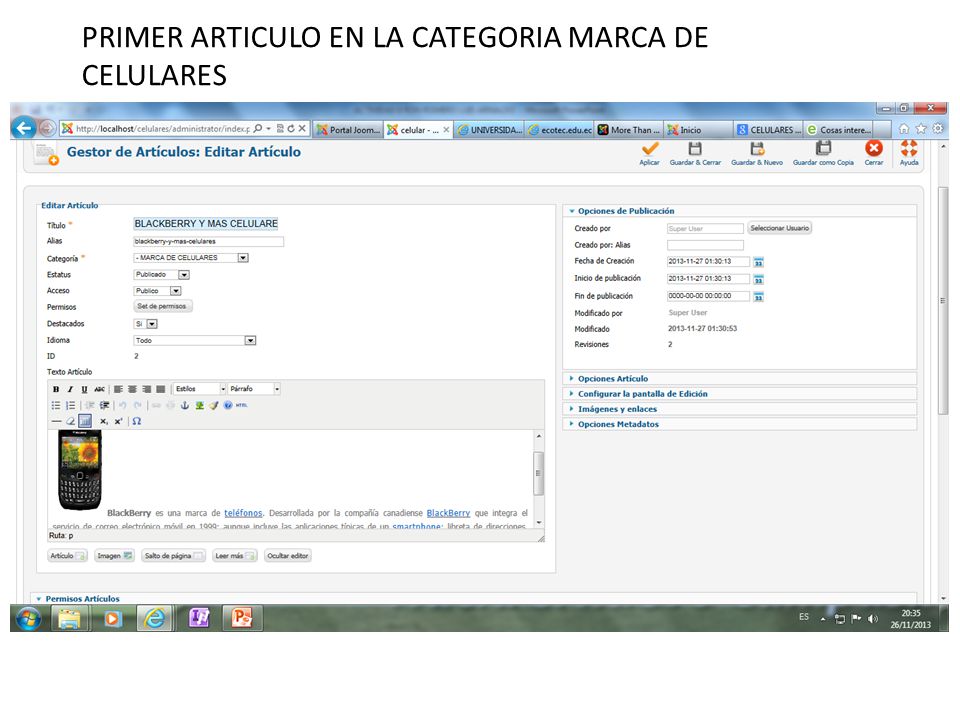Image resolution: width=960 pixels, height=720 pixels.
Task: Open the Fin de publicación calendar picker
Action: [x=759, y=297]
